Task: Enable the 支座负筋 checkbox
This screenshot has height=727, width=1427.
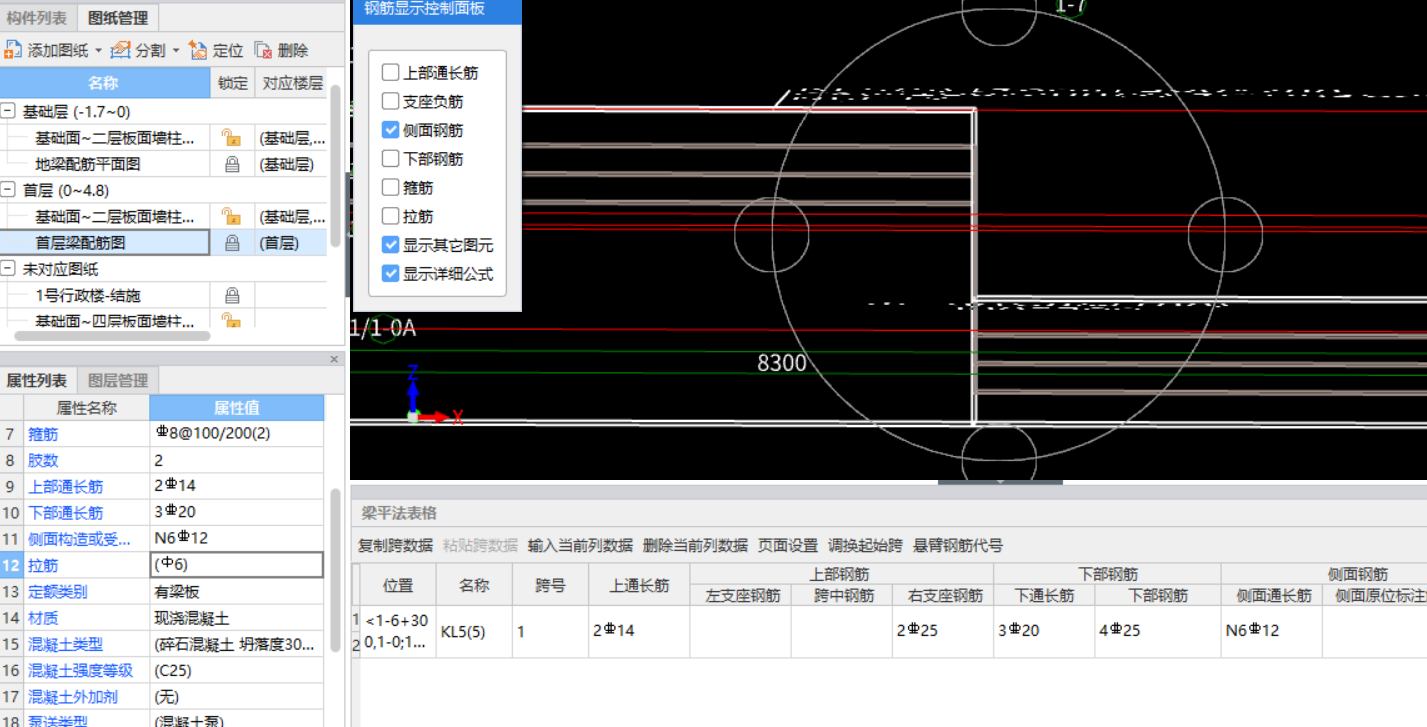Action: [x=390, y=101]
